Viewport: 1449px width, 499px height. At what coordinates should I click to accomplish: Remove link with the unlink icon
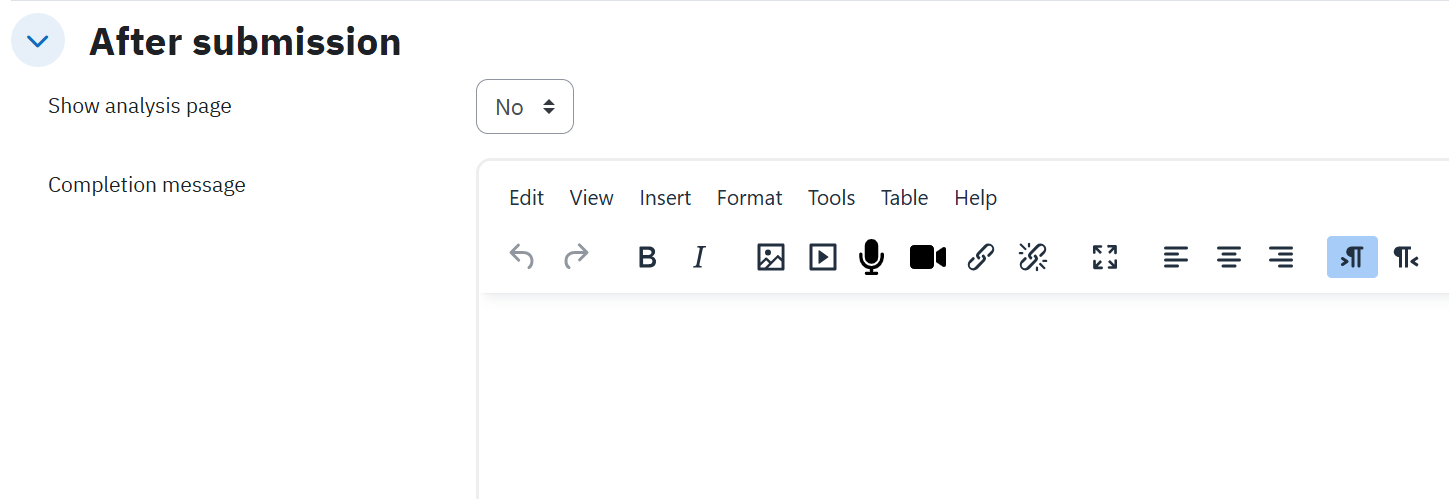1033,257
